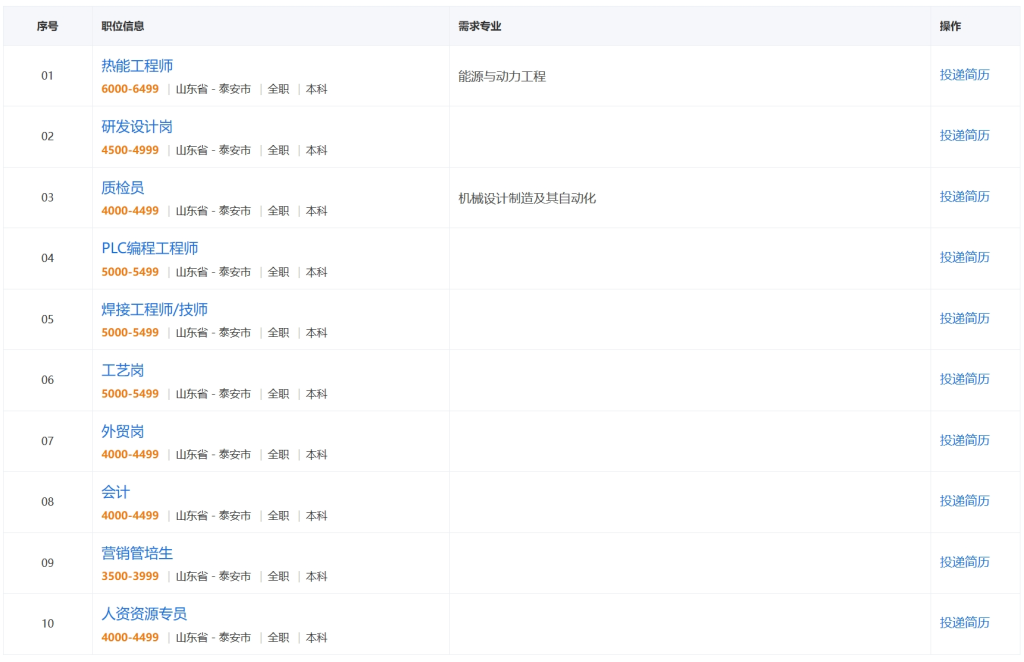Viewport: 1024px width, 662px height.
Task: Select row number 08
Action: 48,502
